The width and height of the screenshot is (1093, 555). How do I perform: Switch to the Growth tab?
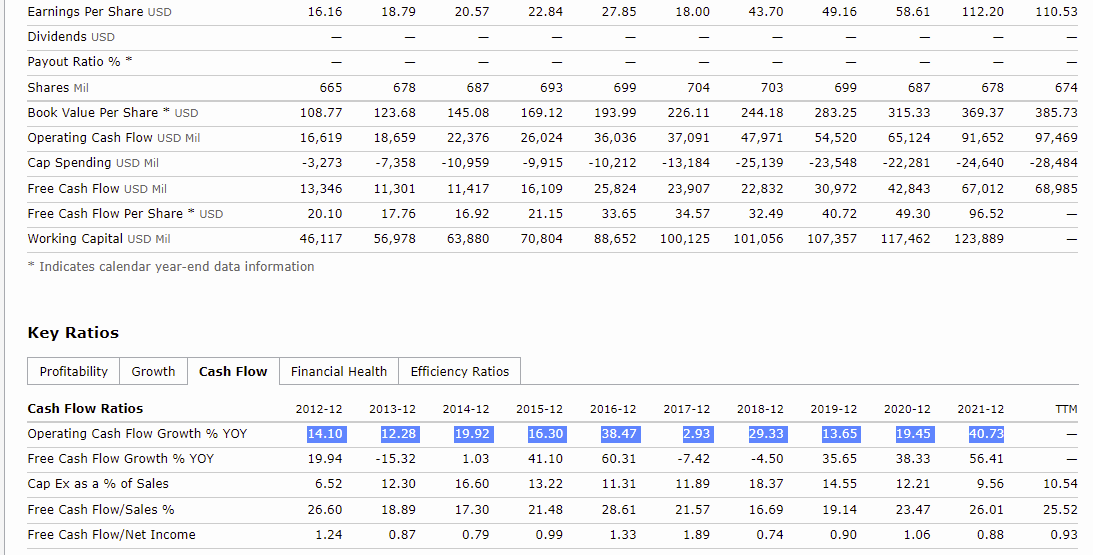pos(153,371)
